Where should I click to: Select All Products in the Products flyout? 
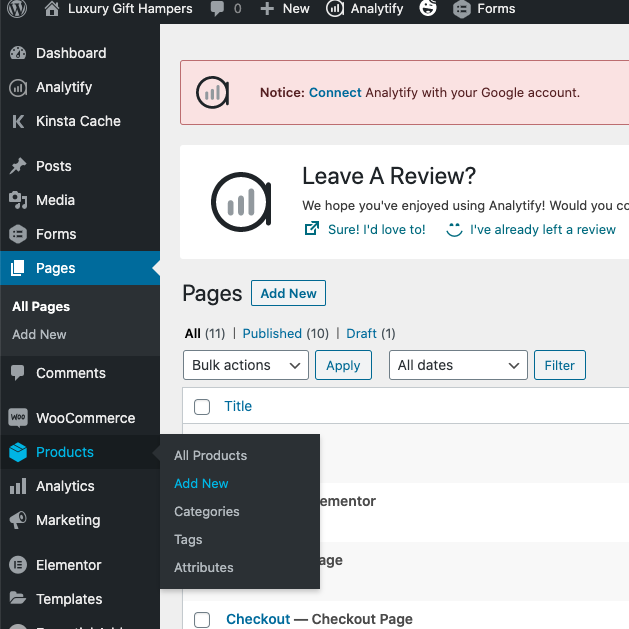pos(211,455)
